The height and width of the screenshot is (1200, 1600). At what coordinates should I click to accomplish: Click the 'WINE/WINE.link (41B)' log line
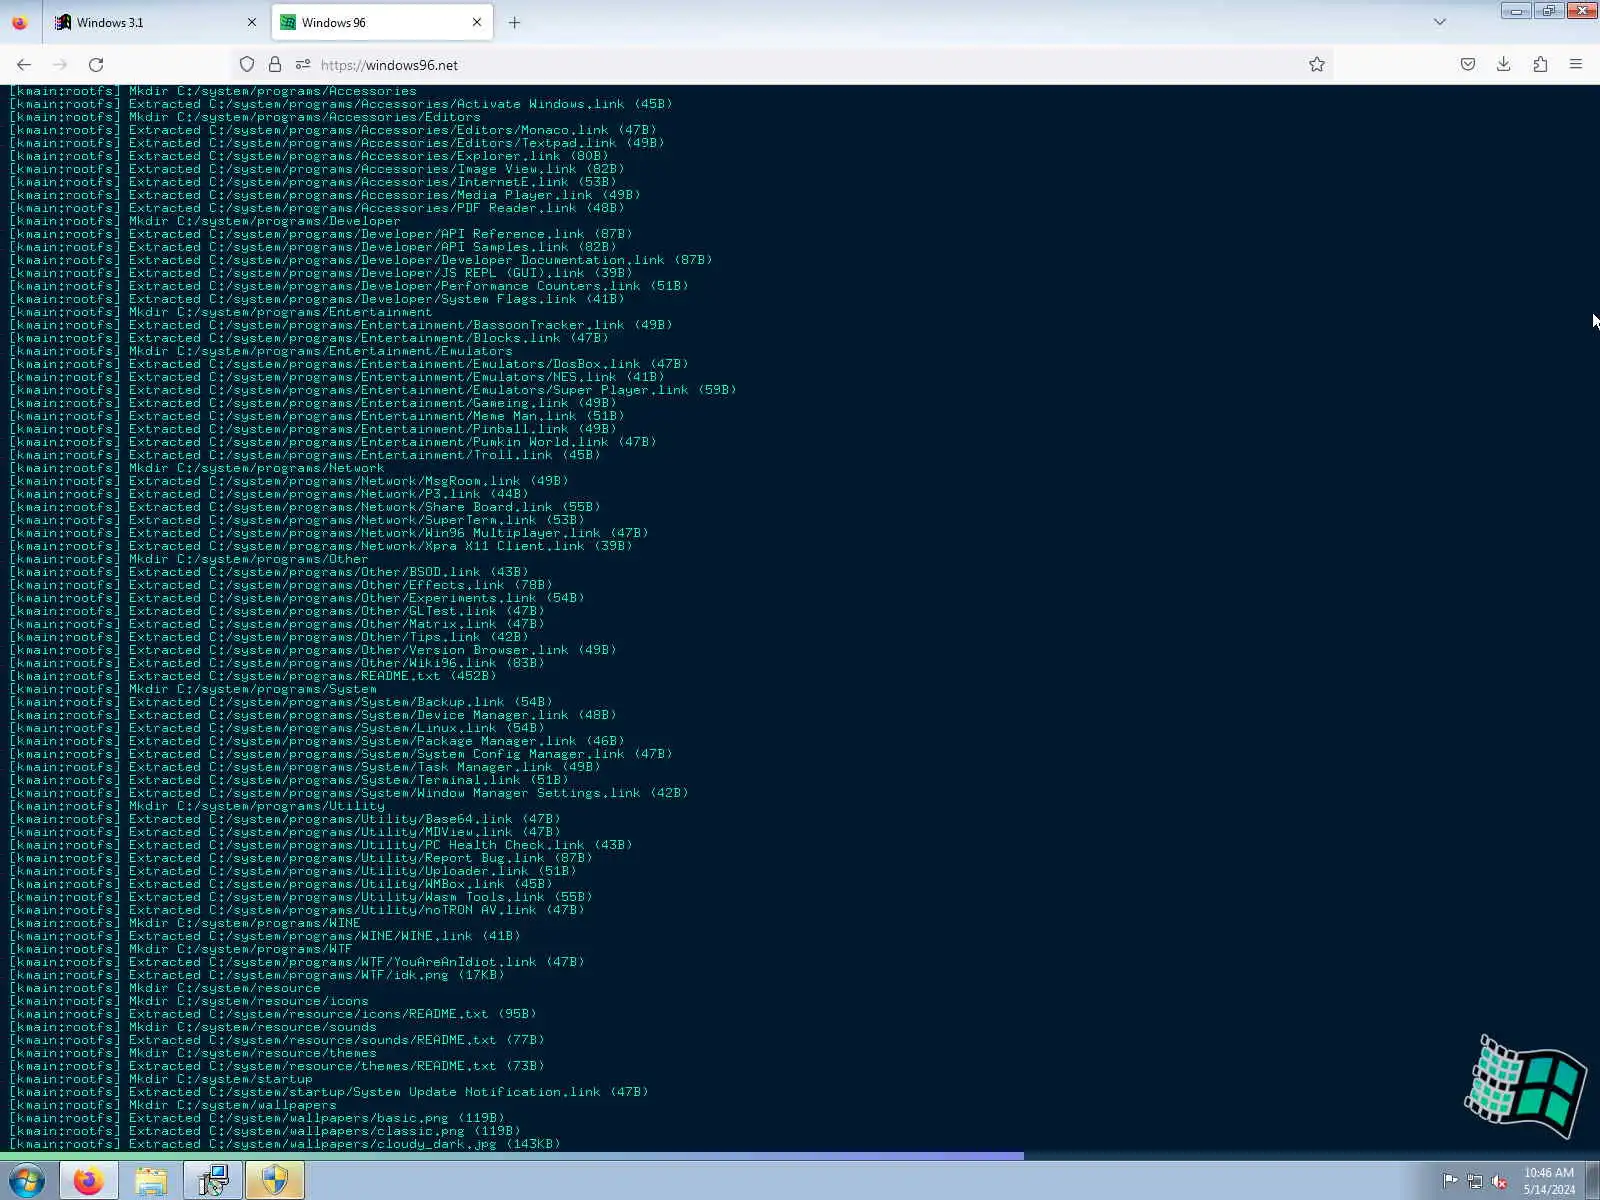265,936
